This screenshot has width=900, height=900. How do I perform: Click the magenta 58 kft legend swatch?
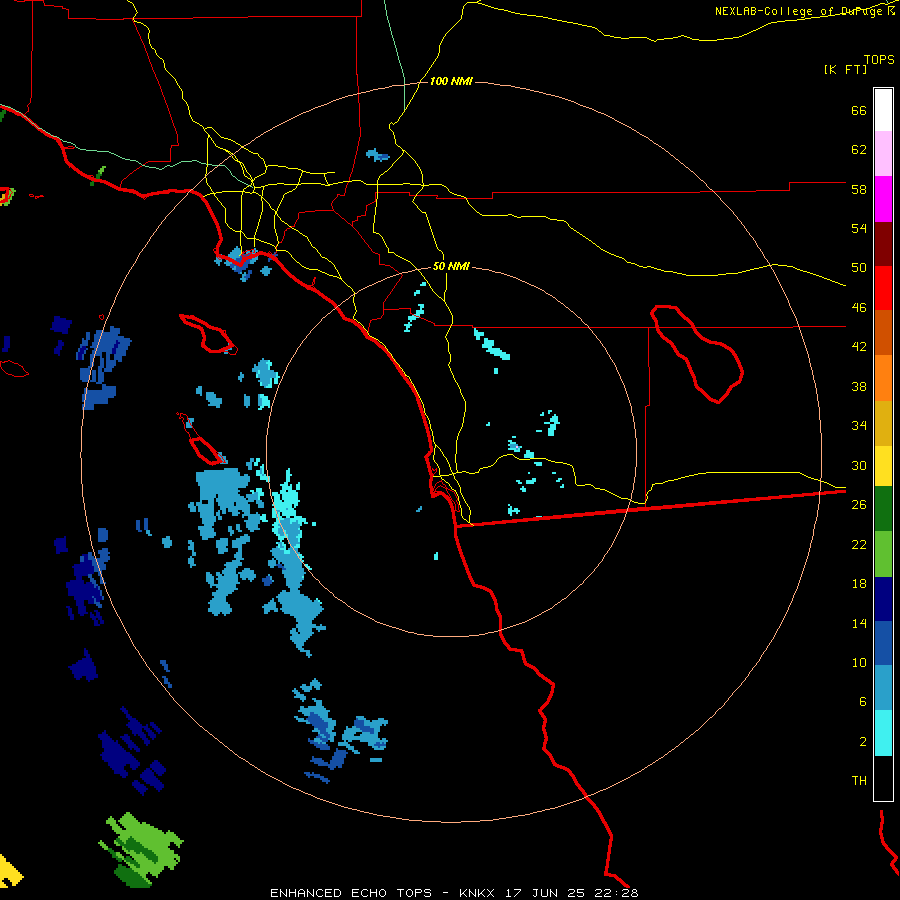(x=883, y=199)
